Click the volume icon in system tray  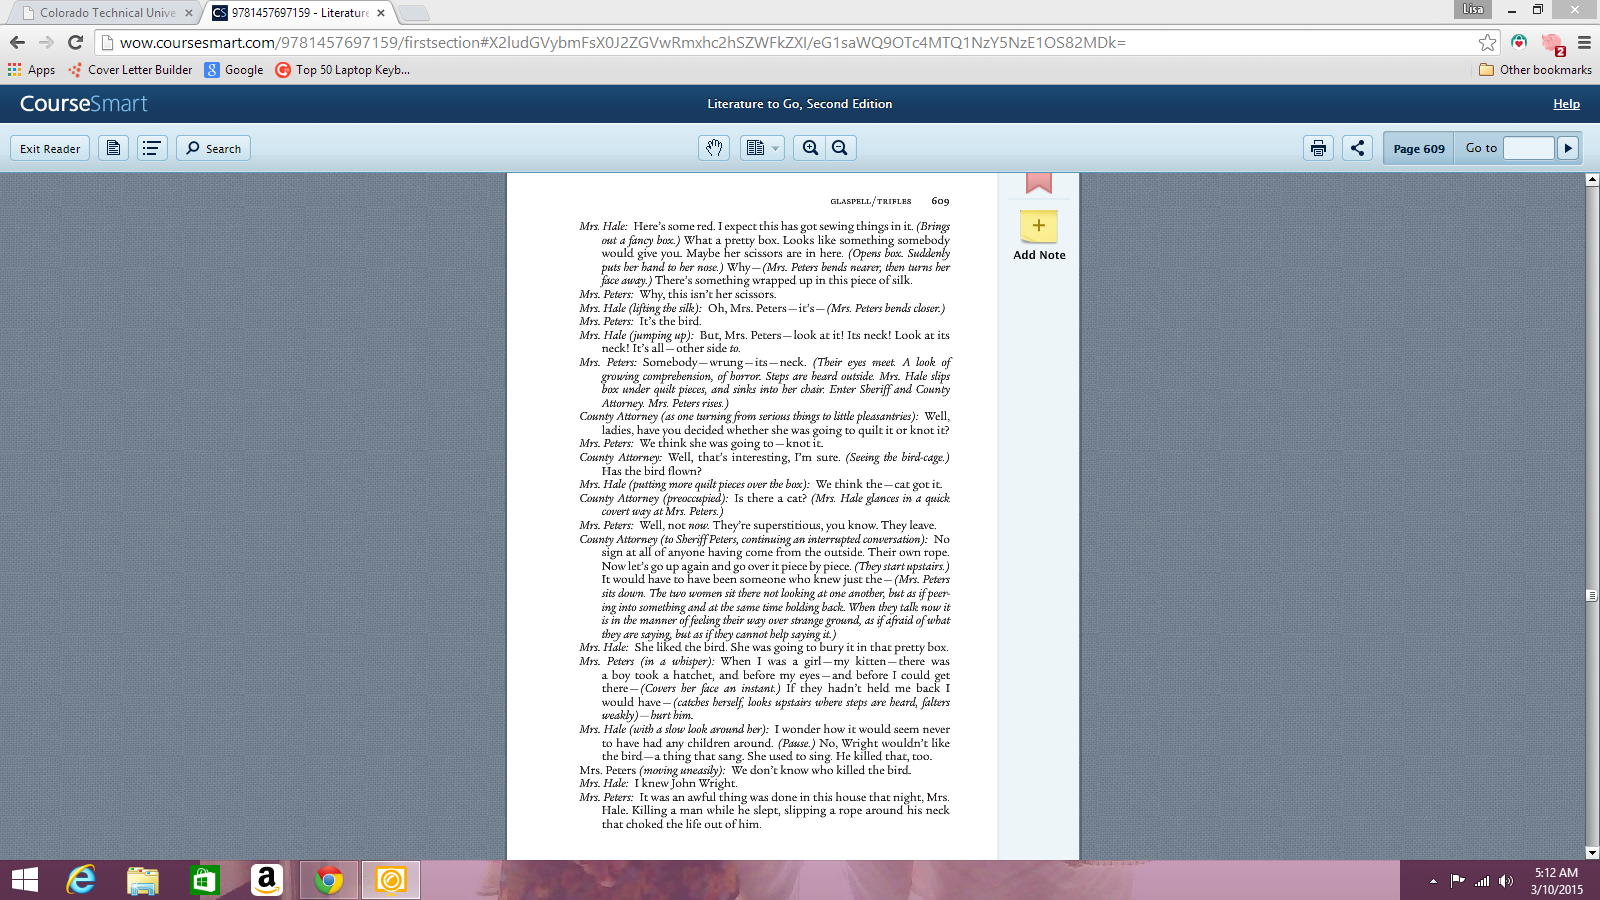click(x=1506, y=881)
